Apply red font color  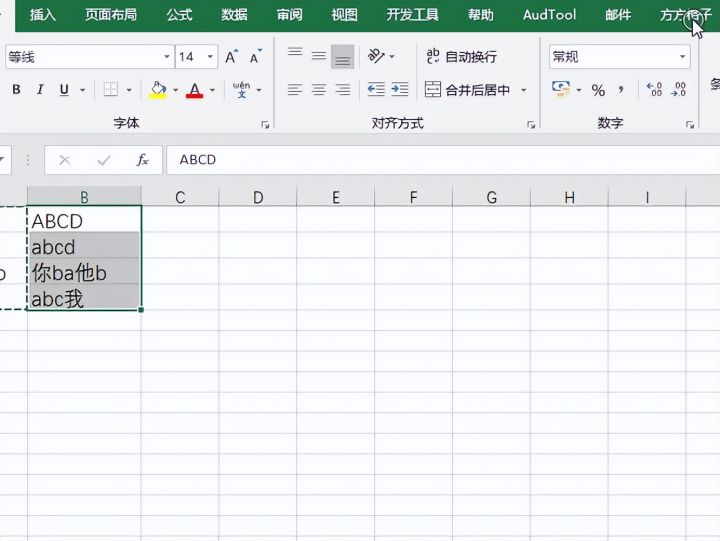pos(195,90)
